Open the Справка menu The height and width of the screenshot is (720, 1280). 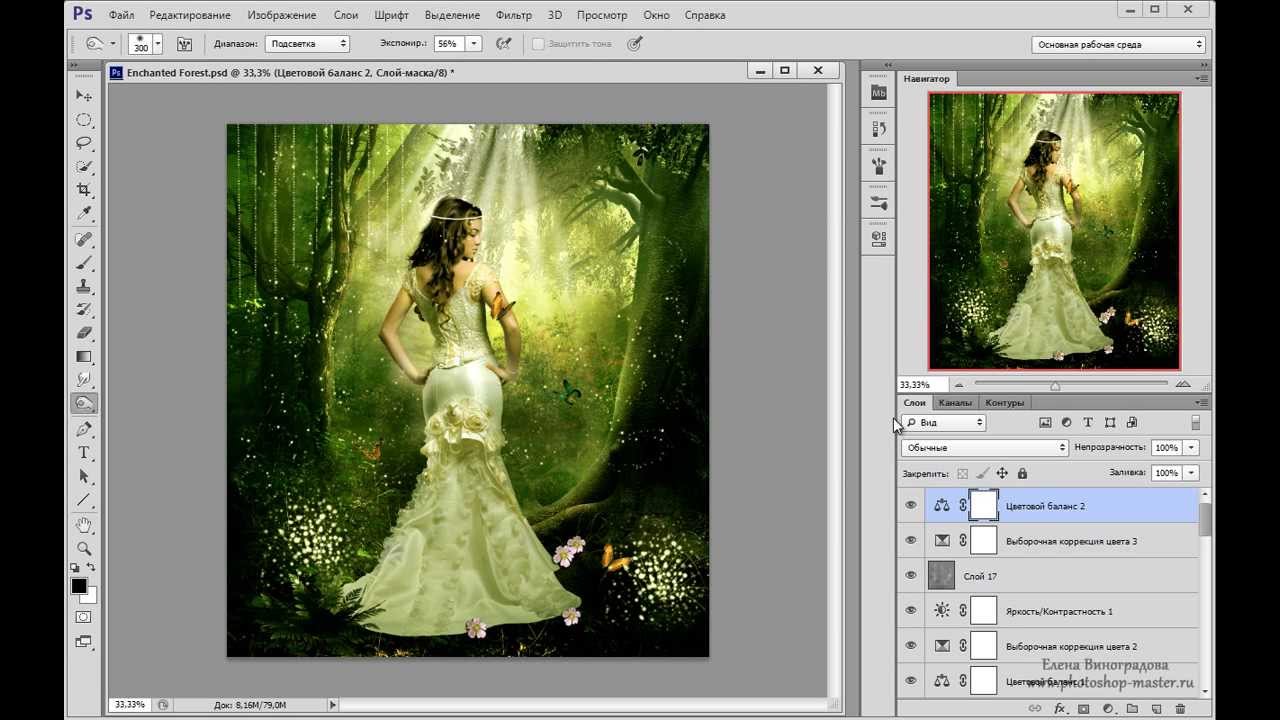pos(706,15)
